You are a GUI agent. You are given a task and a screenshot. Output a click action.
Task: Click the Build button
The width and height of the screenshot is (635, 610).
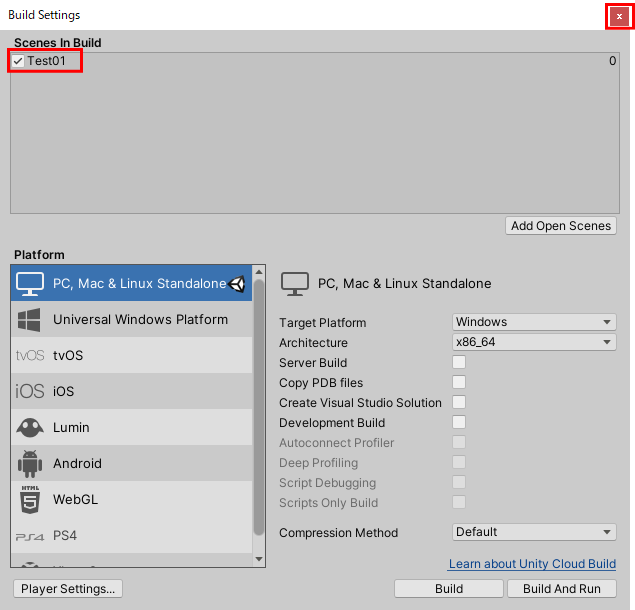449,589
